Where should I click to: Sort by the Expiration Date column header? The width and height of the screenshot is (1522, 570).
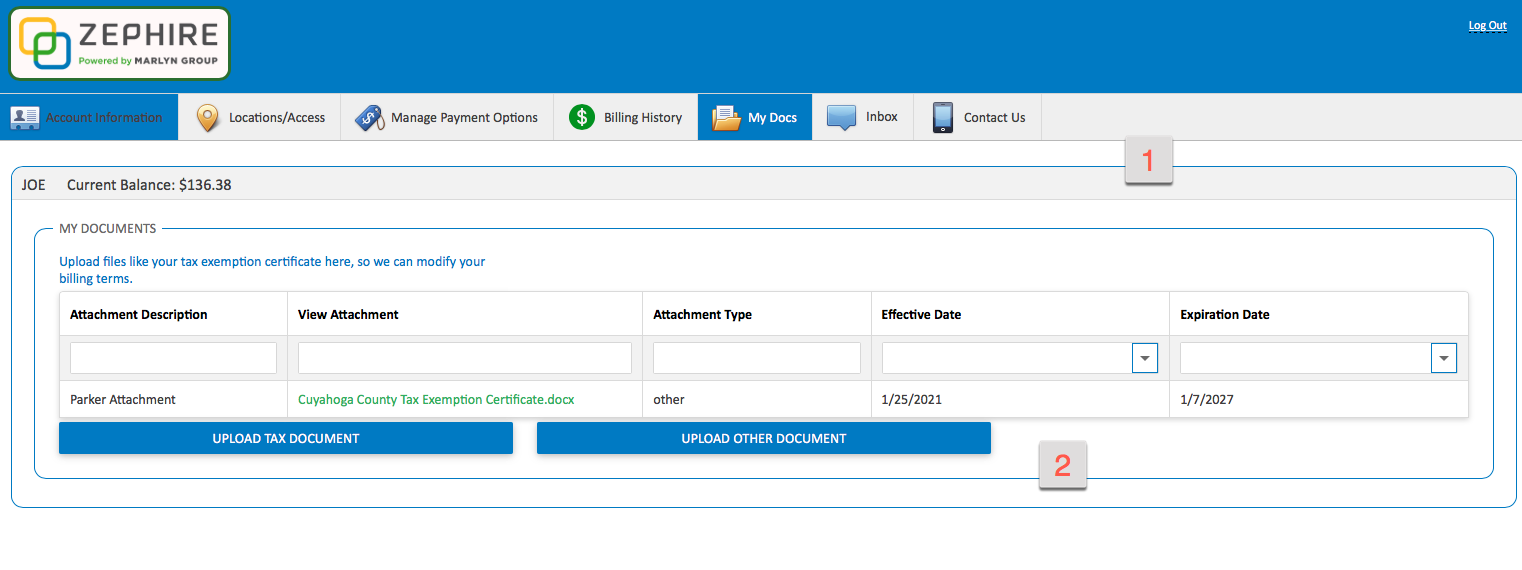click(x=1225, y=314)
